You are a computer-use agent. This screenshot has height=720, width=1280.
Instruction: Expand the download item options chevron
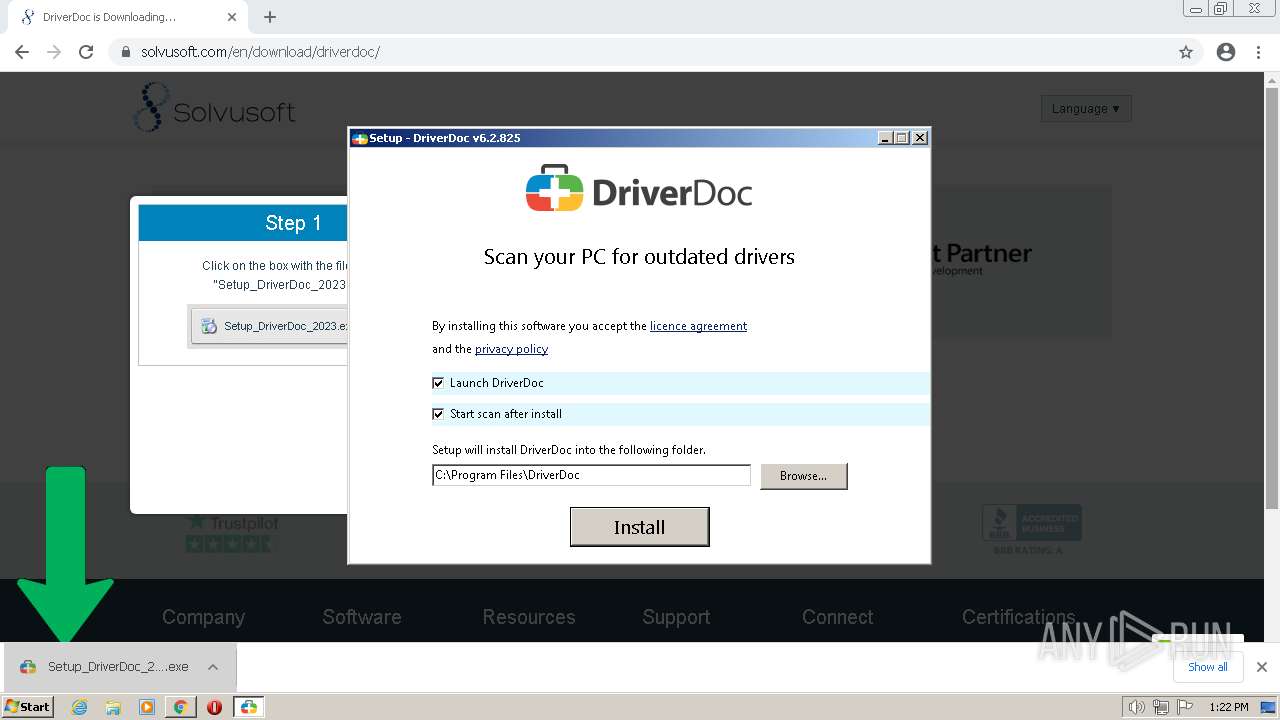pyautogui.click(x=213, y=667)
